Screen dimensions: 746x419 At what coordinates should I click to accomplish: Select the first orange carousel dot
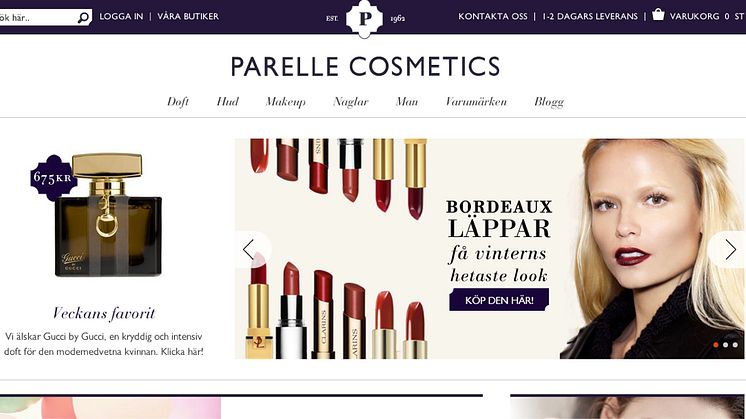pyautogui.click(x=716, y=345)
